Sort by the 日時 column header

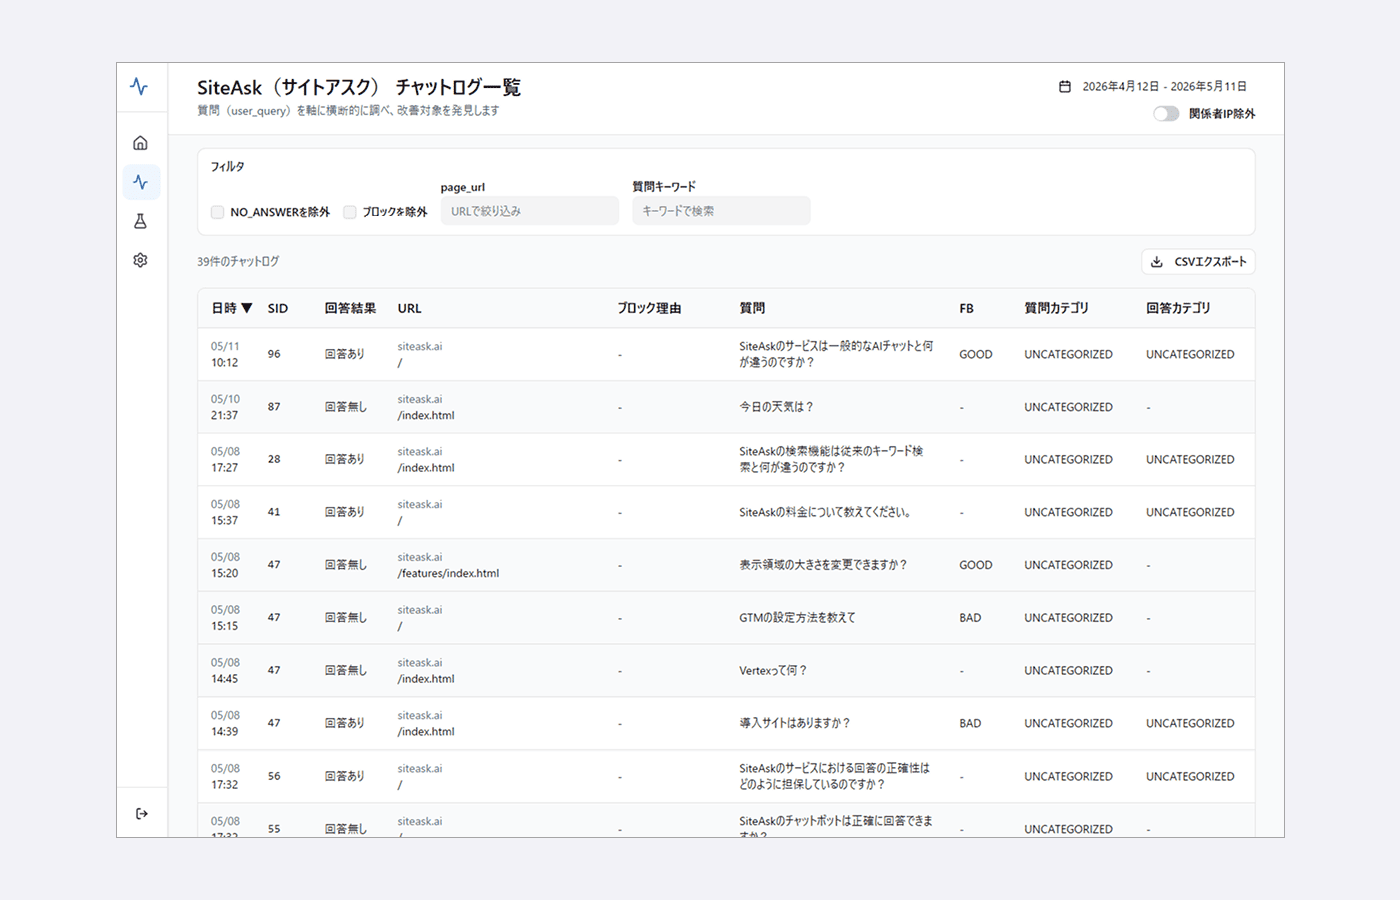point(232,308)
